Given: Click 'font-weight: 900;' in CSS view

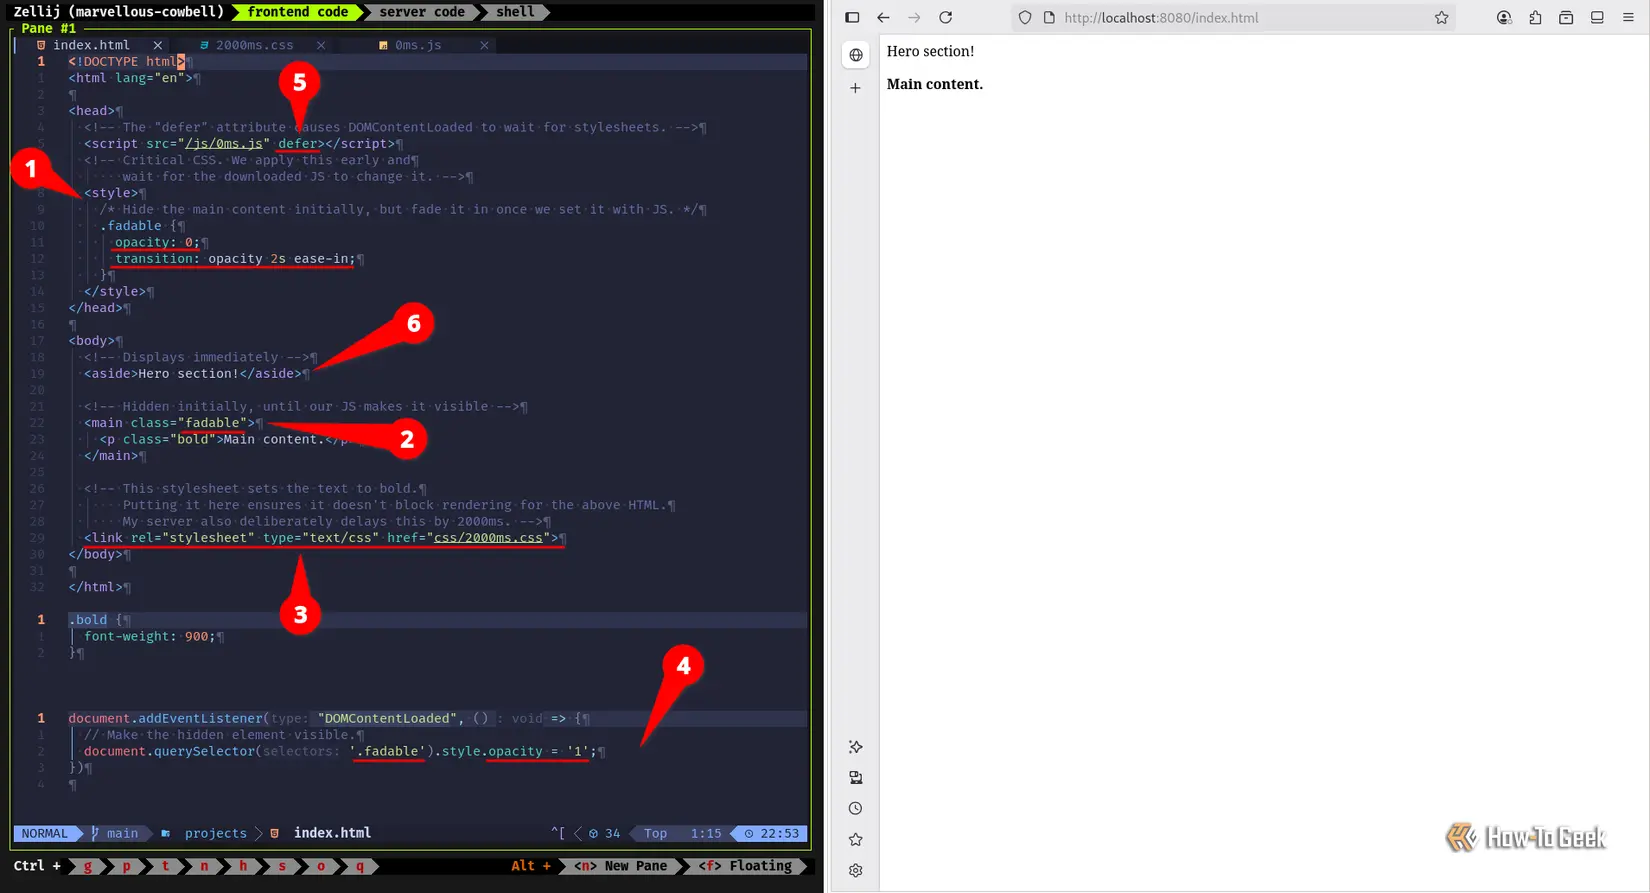Looking at the screenshot, I should coord(150,636).
